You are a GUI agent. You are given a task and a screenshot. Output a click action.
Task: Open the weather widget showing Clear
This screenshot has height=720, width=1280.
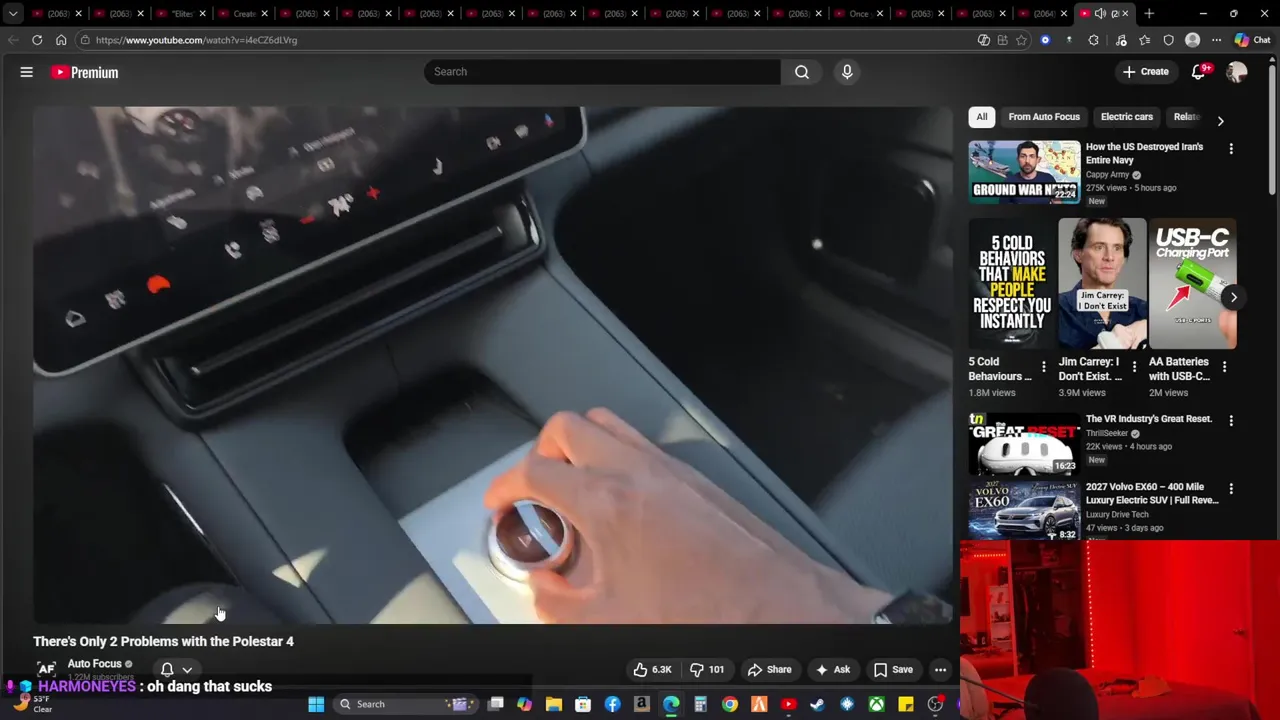(x=32, y=704)
